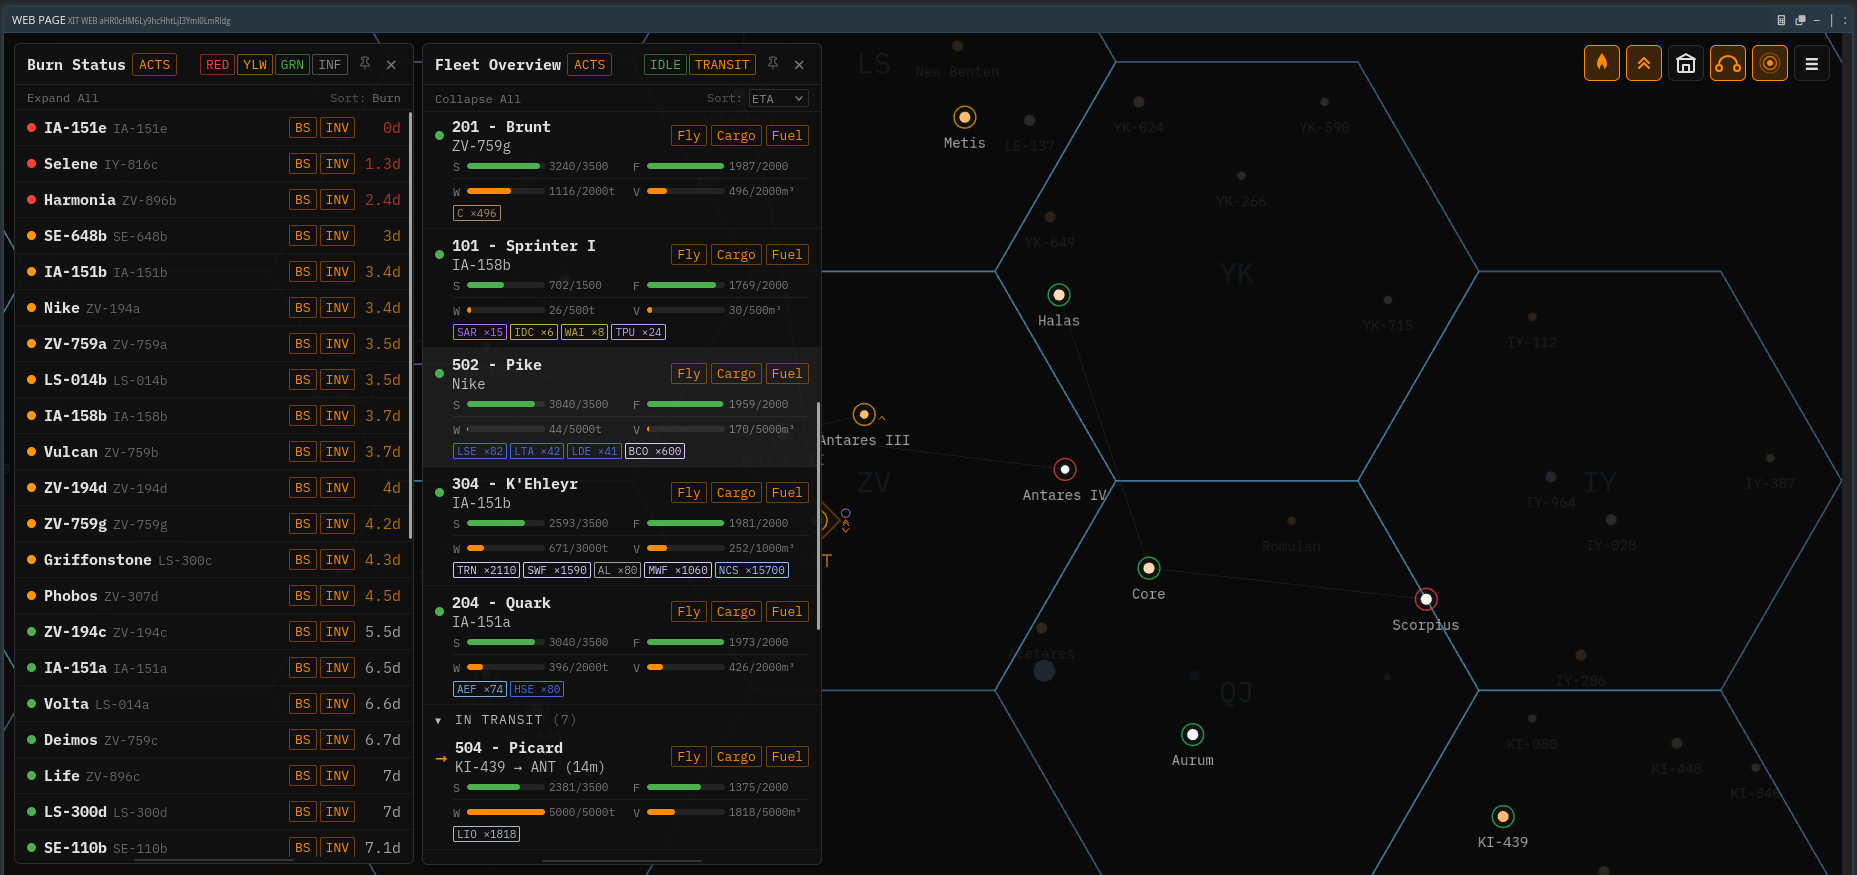Select the Aurum system marker
The height and width of the screenshot is (875, 1857).
(x=1192, y=734)
